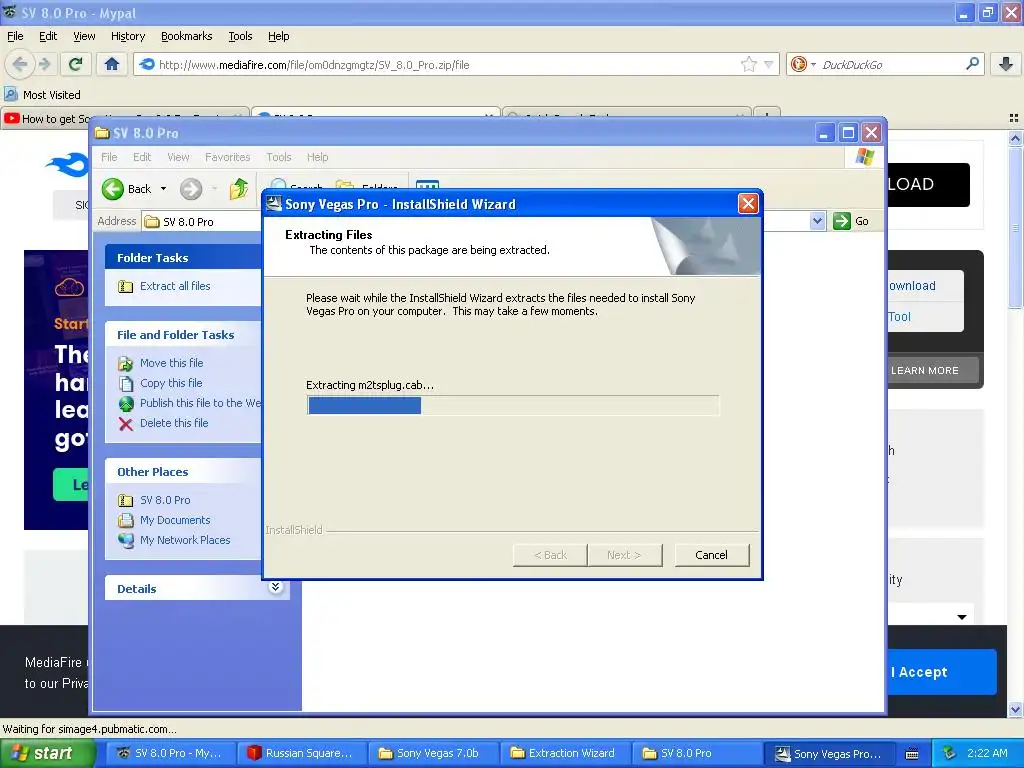Image resolution: width=1024 pixels, height=768 pixels.
Task: Click Extract all files task
Action: pyautogui.click(x=175, y=286)
